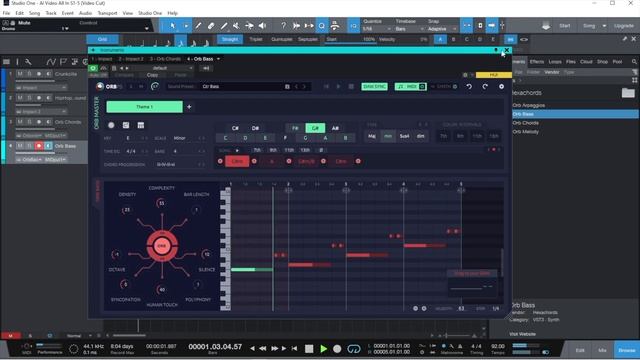The image size is (640, 360).
Task: Select the Line draw tool
Action: pos(224,26)
